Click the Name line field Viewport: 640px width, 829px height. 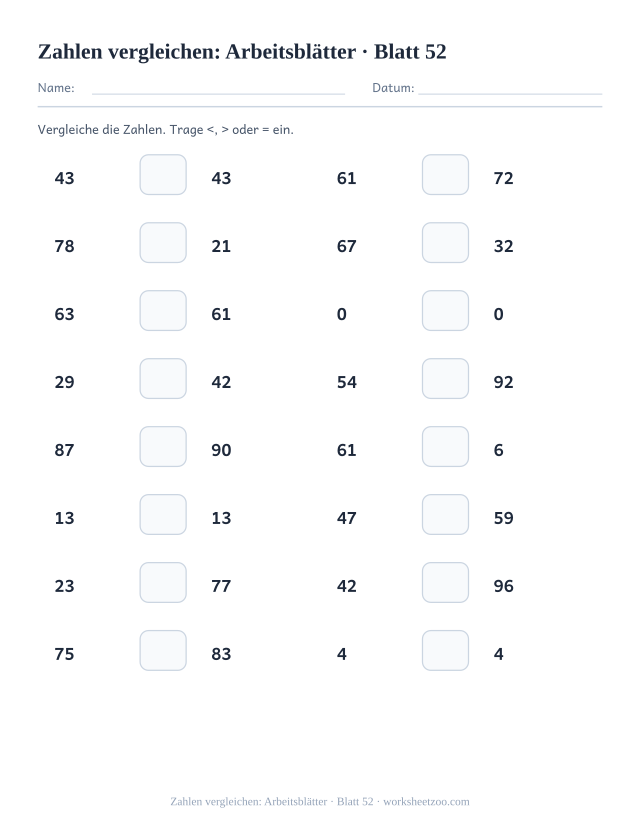point(218,88)
